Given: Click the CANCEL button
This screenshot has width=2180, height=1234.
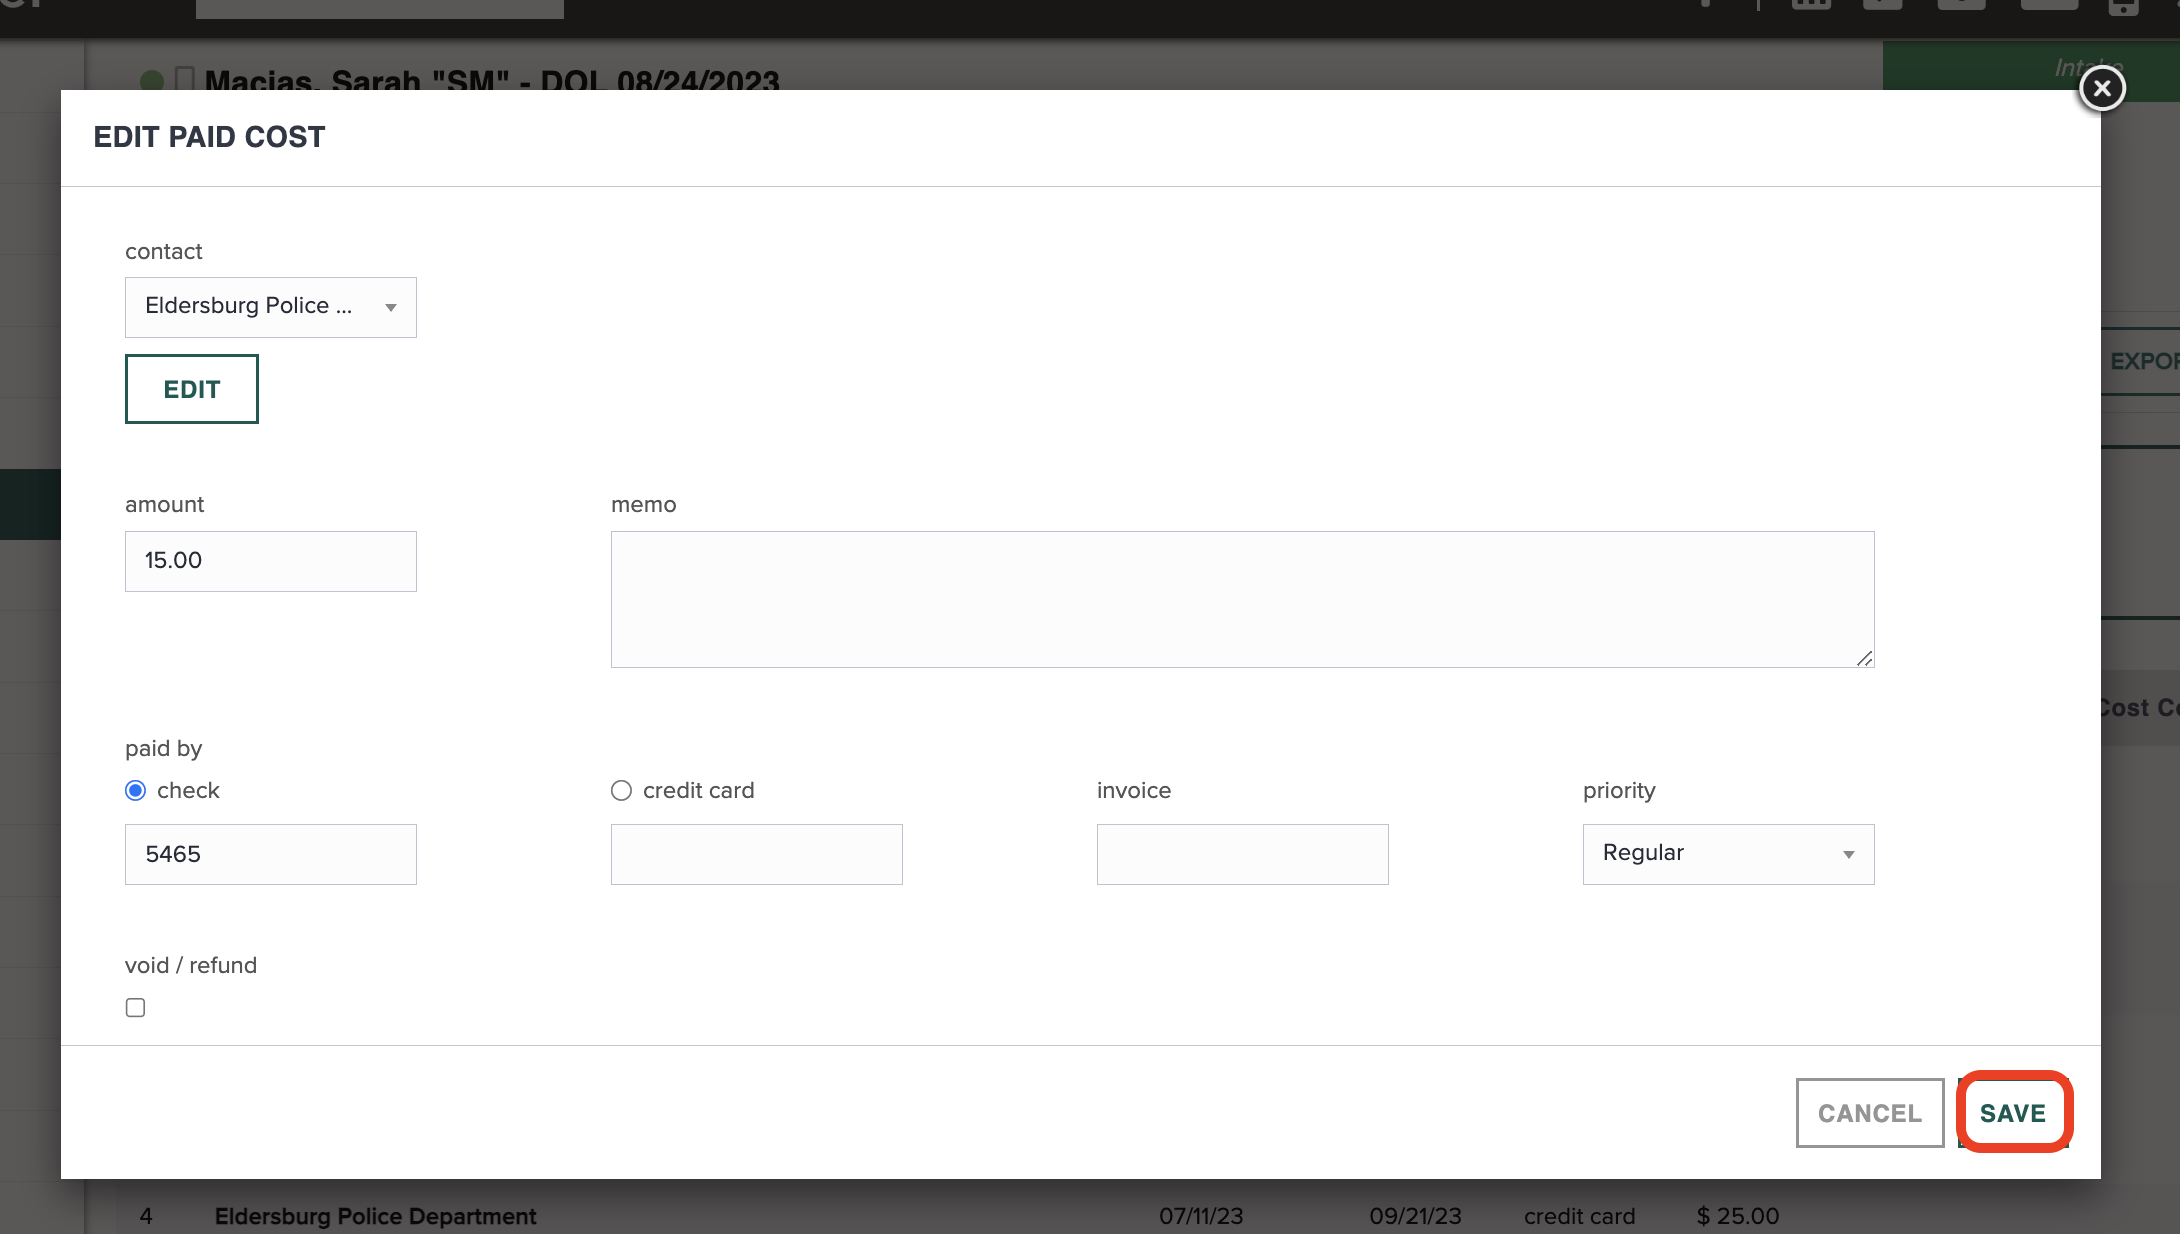Looking at the screenshot, I should [1870, 1113].
